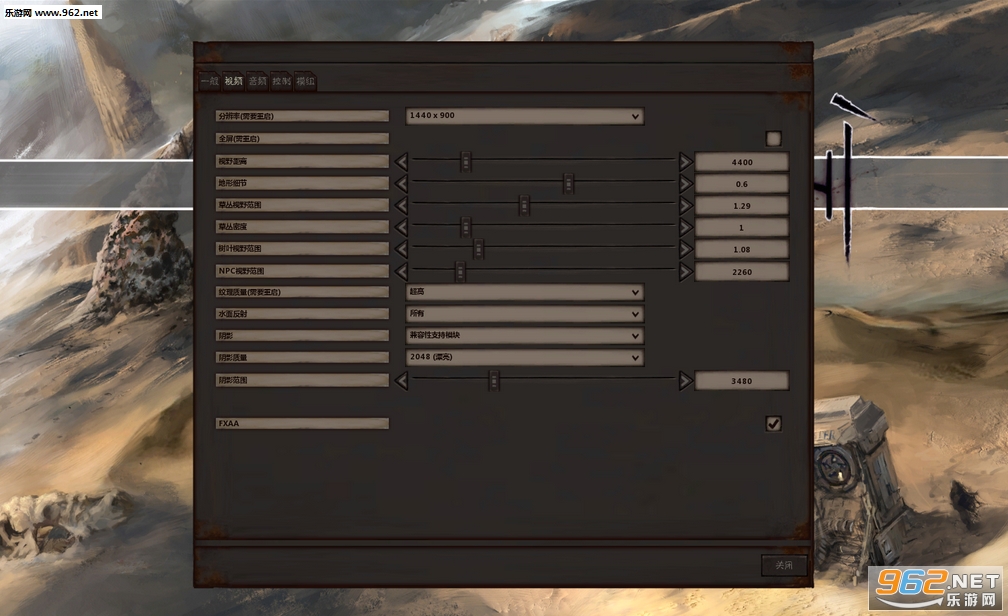
Task: Select the 视频 tab
Action: tap(234, 81)
